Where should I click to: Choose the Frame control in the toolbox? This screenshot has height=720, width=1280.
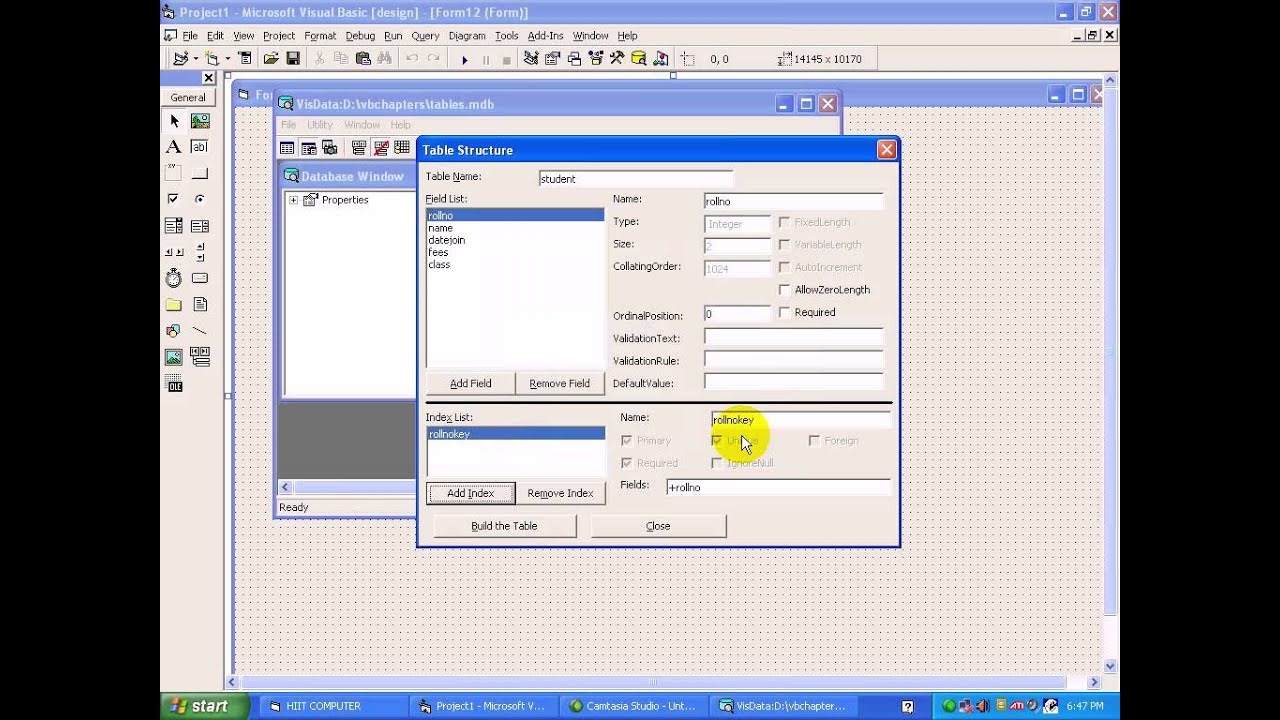pos(174,173)
